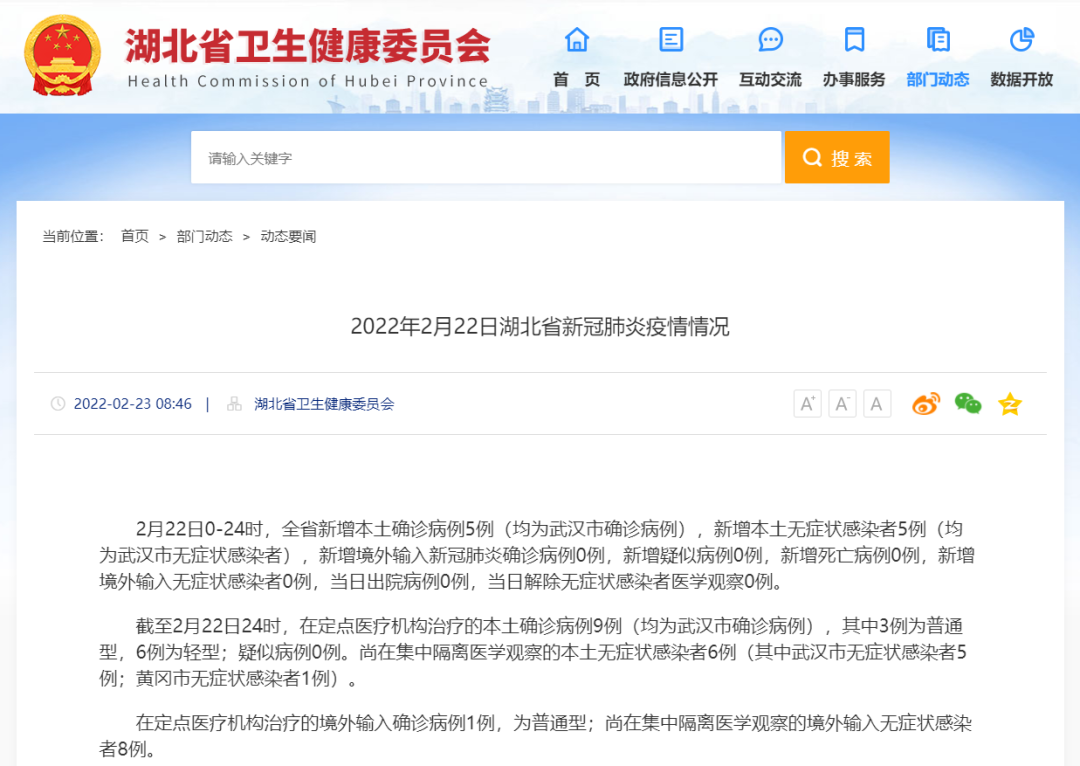Click 首页 in the breadcrumb trail
The image size is (1080, 766).
pyautogui.click(x=135, y=237)
